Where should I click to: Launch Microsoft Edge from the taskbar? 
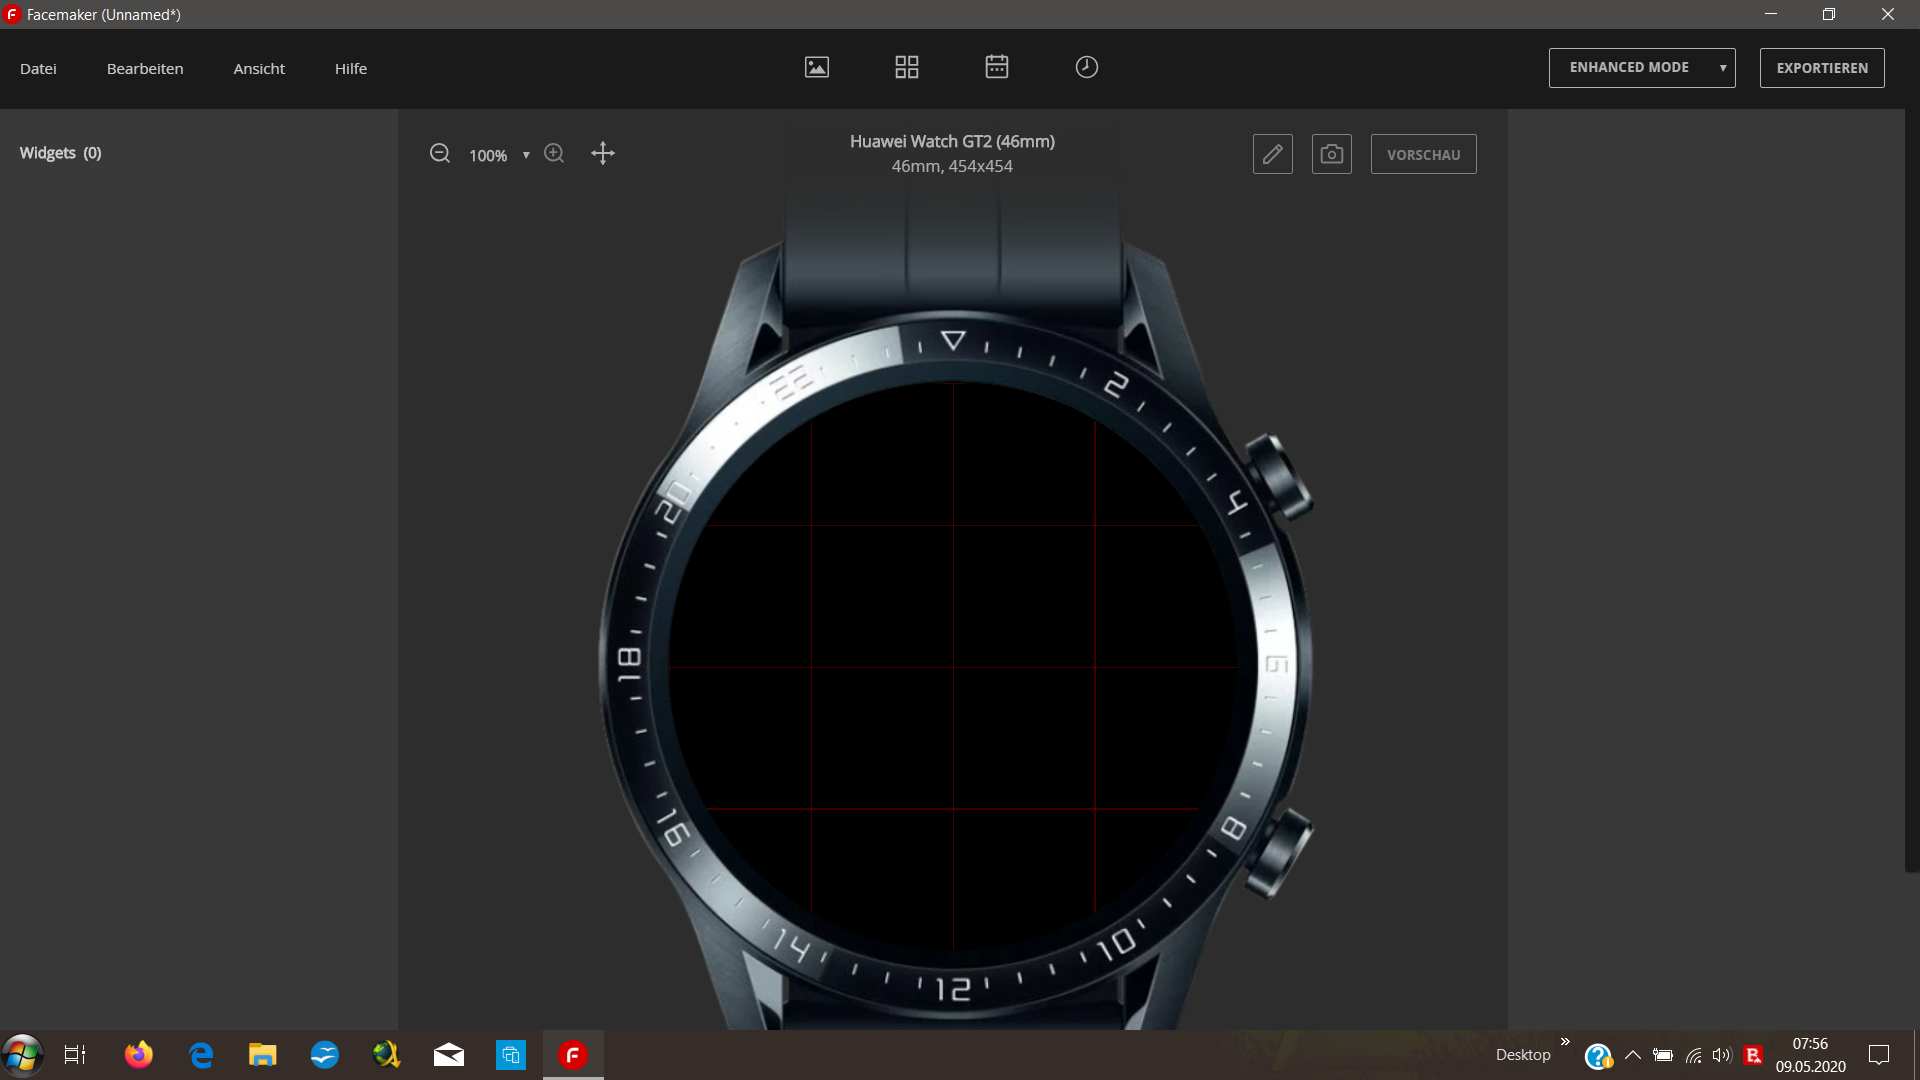pyautogui.click(x=201, y=1055)
